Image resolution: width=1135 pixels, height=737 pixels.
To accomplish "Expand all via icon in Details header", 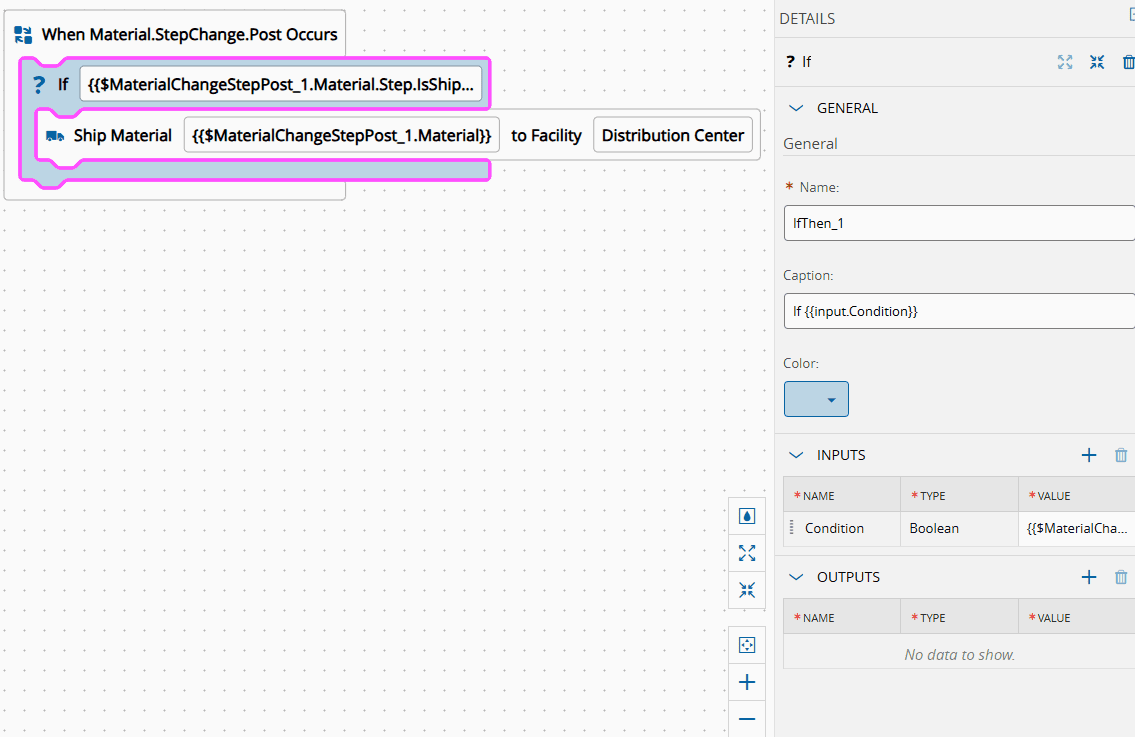I will [1065, 62].
